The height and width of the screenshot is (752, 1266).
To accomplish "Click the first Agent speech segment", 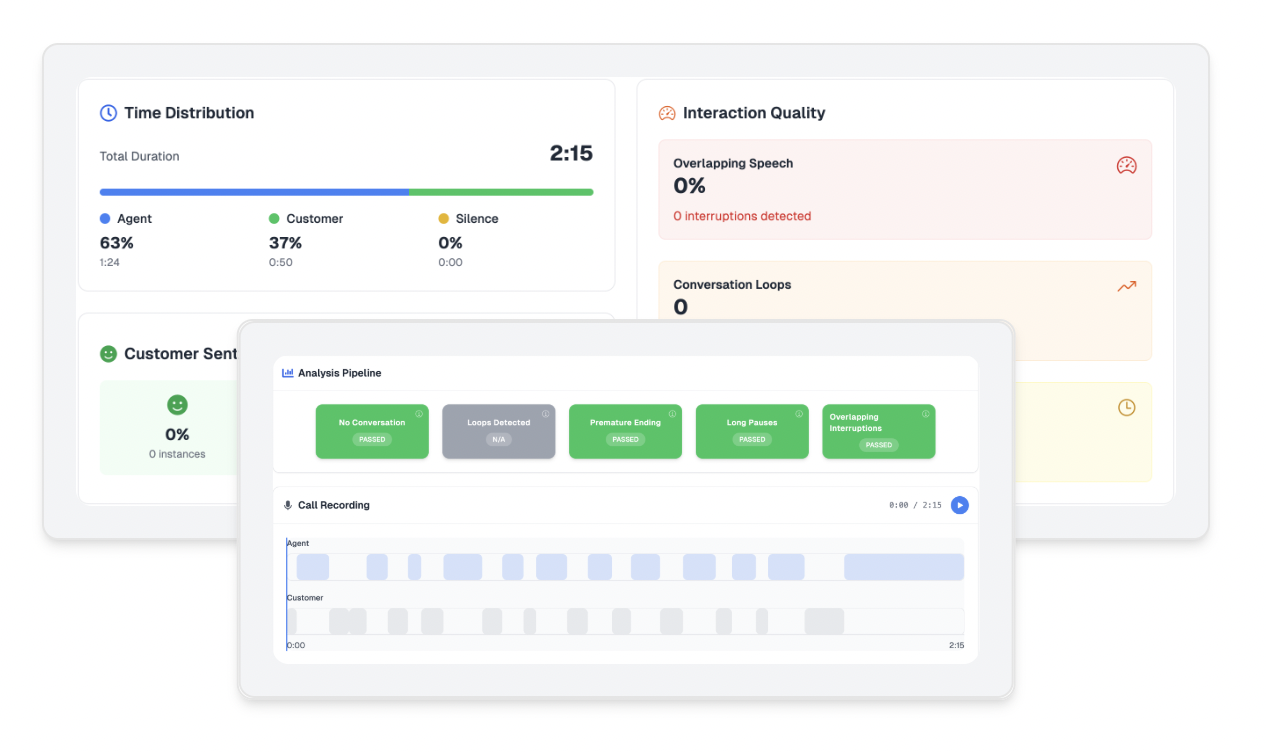I will [312, 567].
